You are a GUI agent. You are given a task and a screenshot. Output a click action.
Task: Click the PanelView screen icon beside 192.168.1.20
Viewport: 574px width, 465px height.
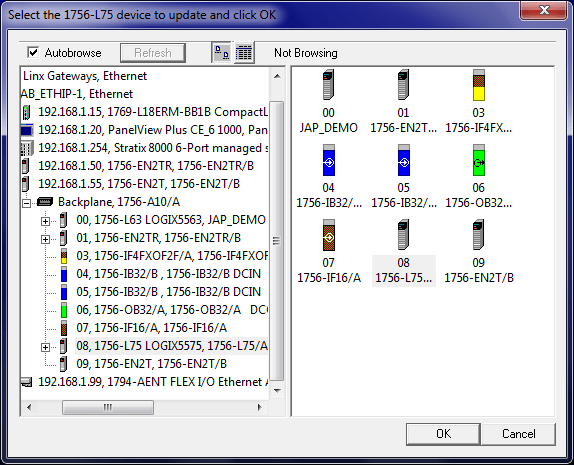(x=27, y=130)
